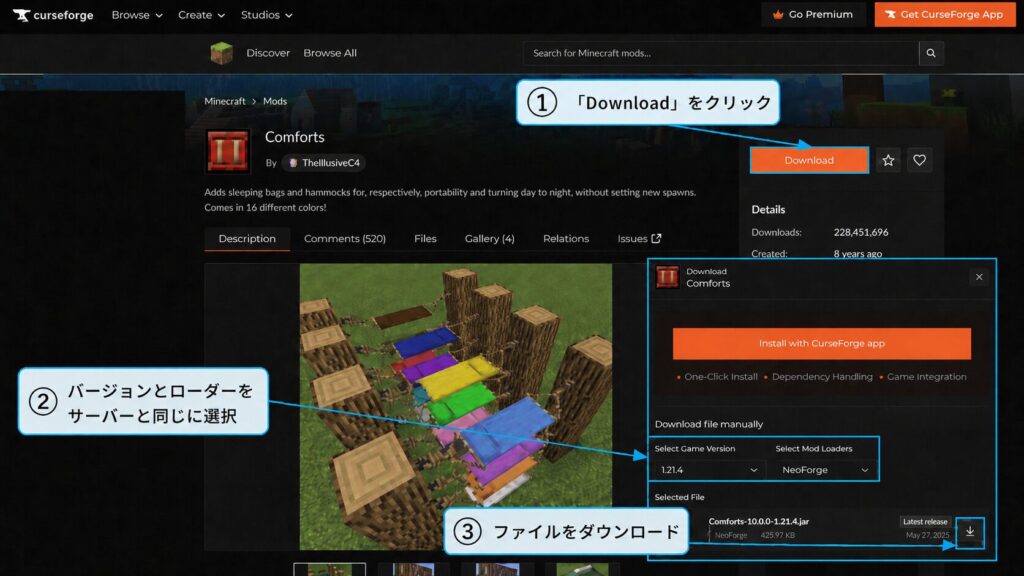Click the Go Premium button
The width and height of the screenshot is (1024, 576).
pos(813,14)
